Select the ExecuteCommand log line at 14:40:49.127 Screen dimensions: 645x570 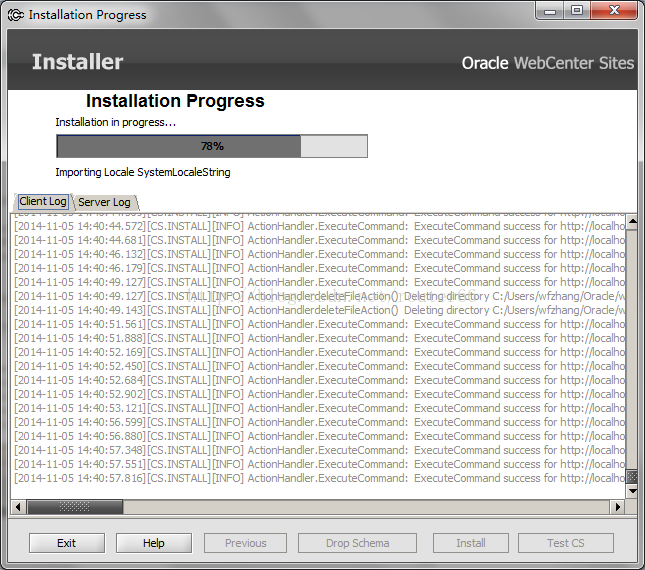pyautogui.click(x=319, y=282)
